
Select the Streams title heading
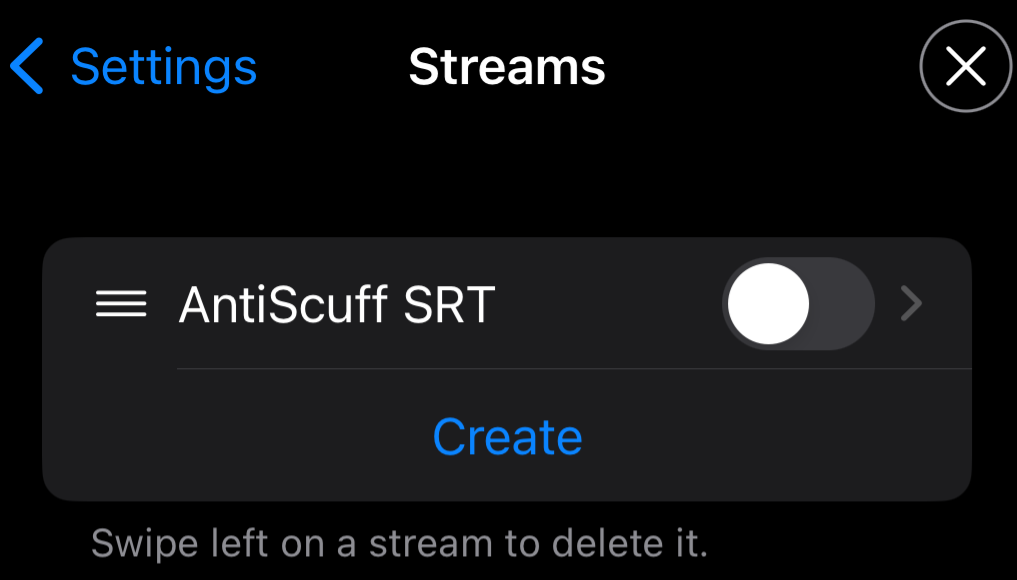click(506, 66)
